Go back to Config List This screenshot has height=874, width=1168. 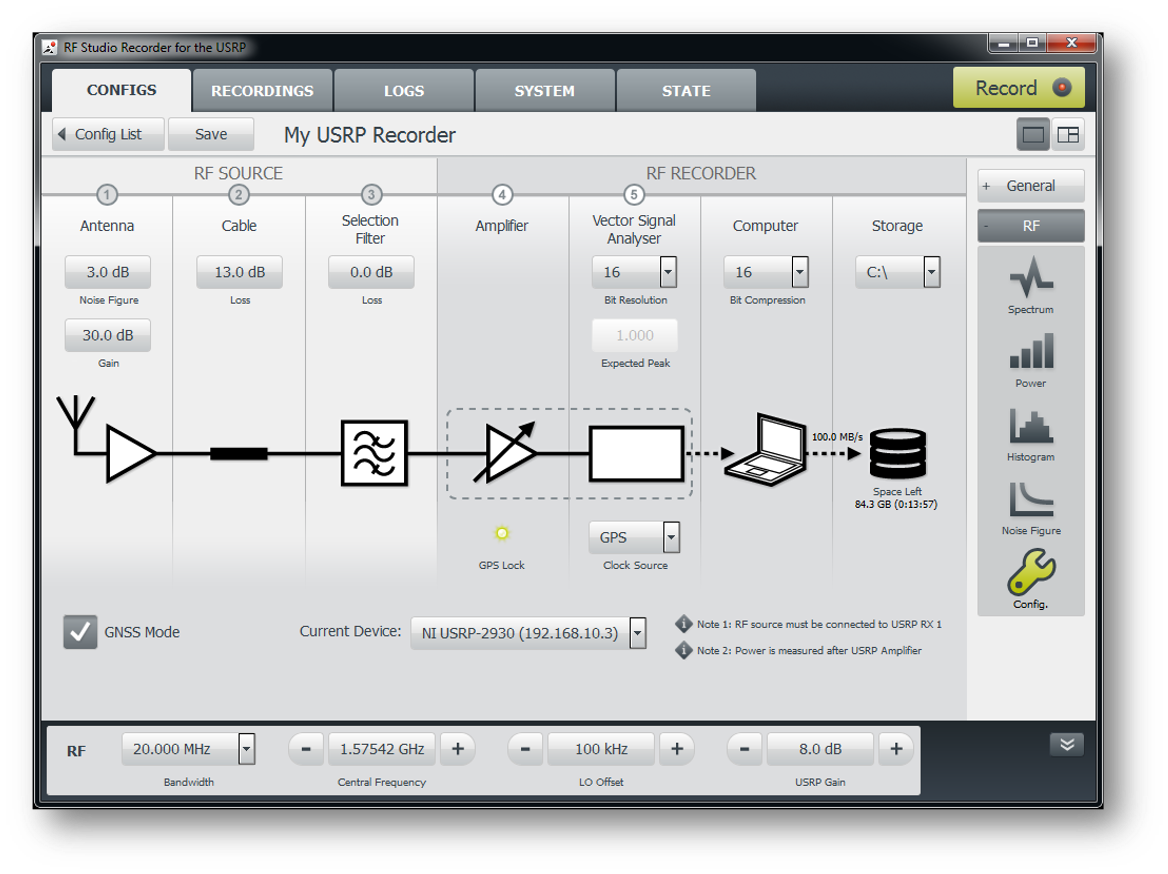108,134
